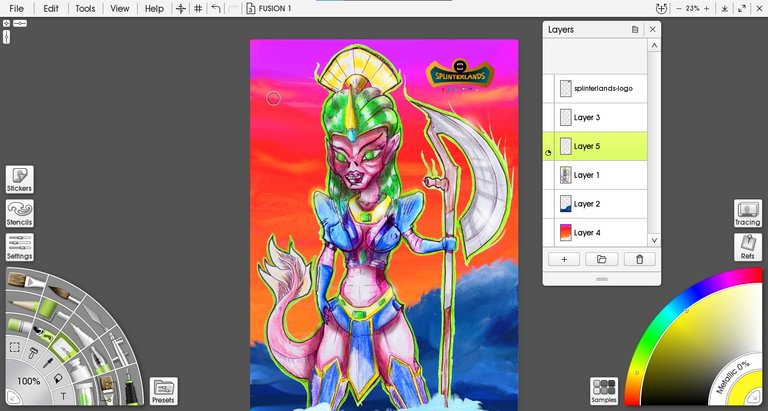Select Layer 3
This screenshot has height=411, width=768.
point(596,118)
